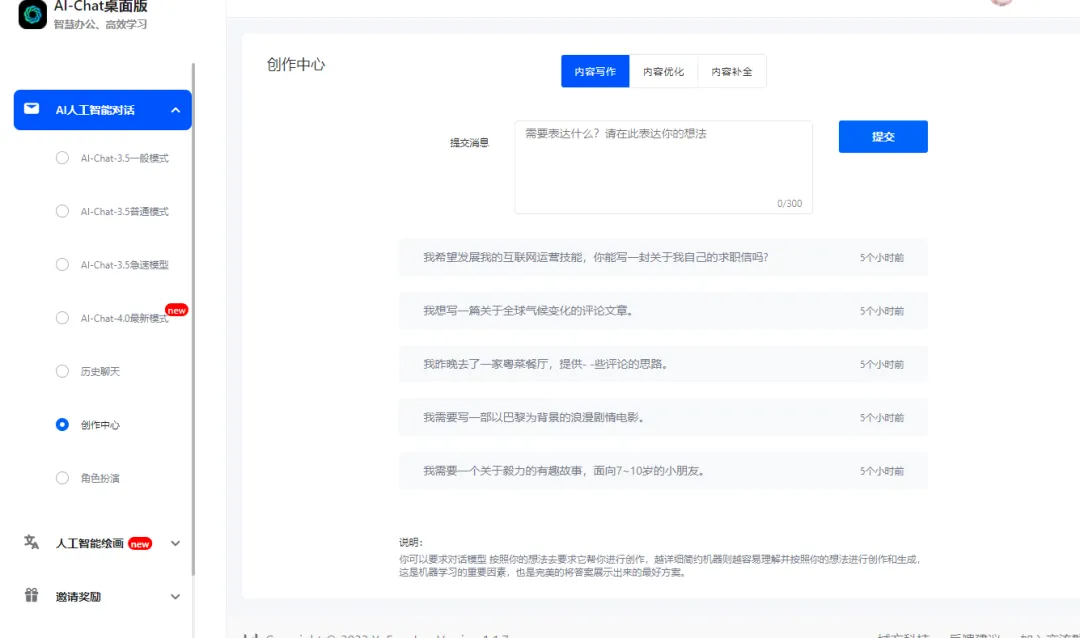Select AI-Chat-3.5普通模式 radio option
Viewport: 1080px width, 638px height.
click(x=62, y=211)
